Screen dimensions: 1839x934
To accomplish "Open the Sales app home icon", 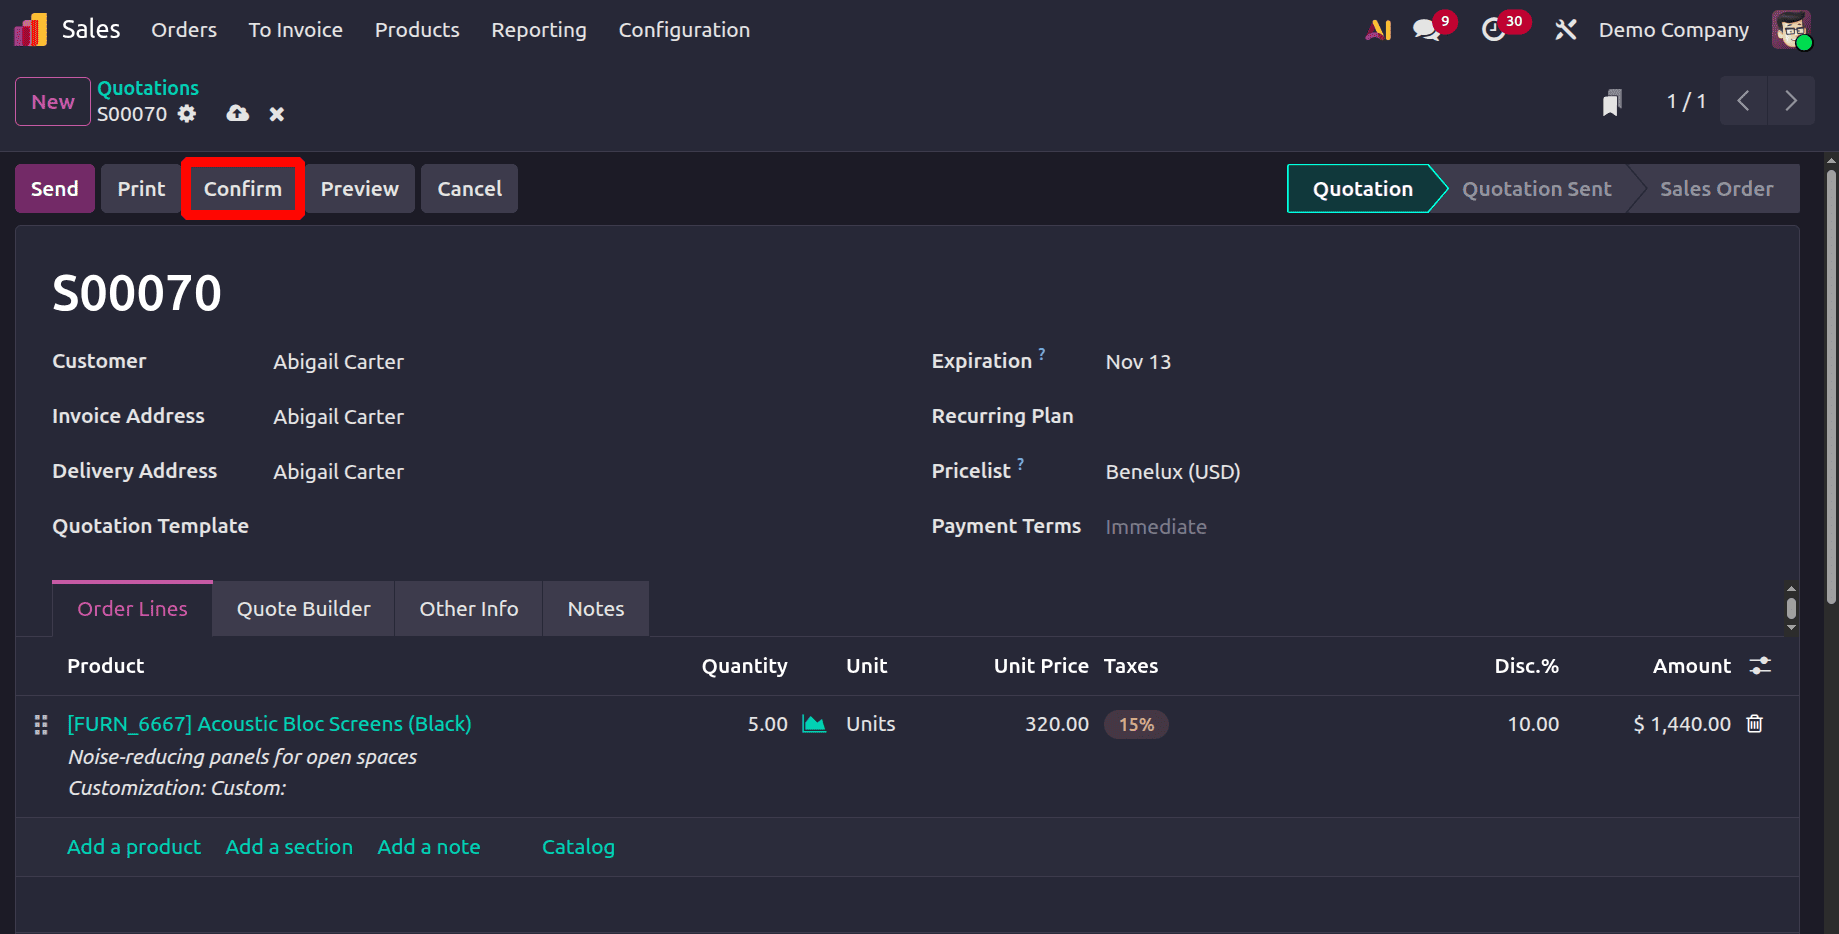I will 30,30.
